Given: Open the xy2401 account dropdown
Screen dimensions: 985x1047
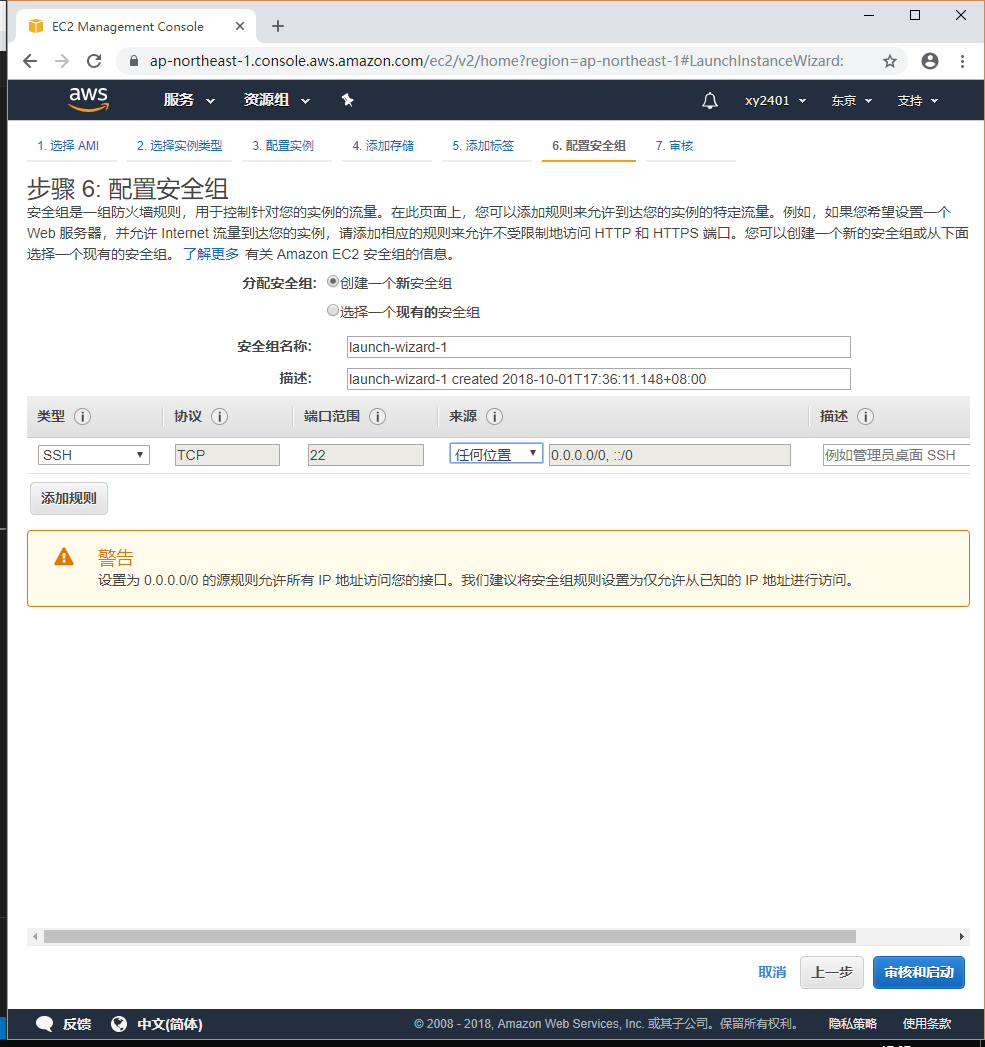Looking at the screenshot, I should tap(775, 101).
